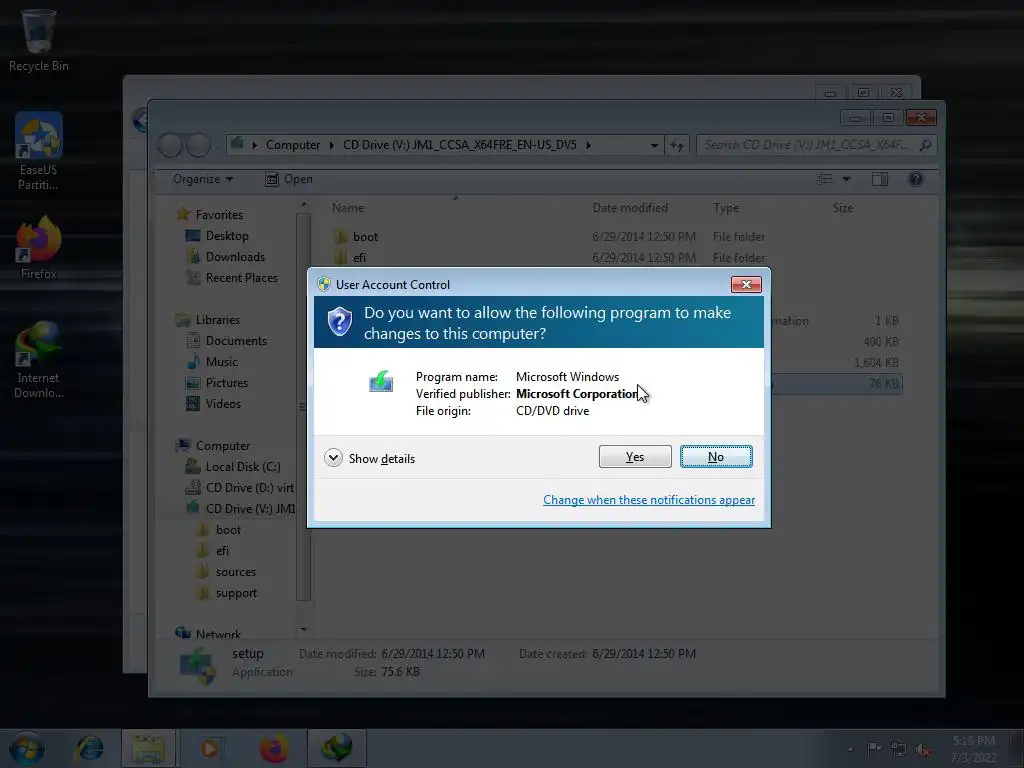Open Windows Media Player from taskbar
1024x768 pixels.
click(x=210, y=748)
